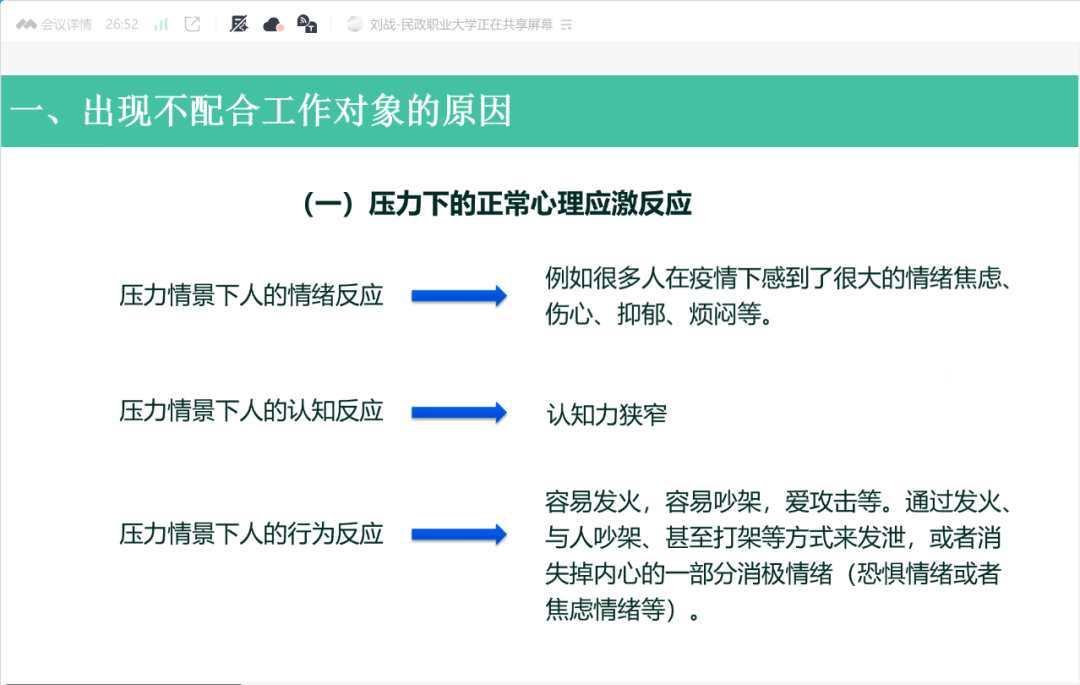Click the Tencent Meeting logo icon

tap(27, 24)
